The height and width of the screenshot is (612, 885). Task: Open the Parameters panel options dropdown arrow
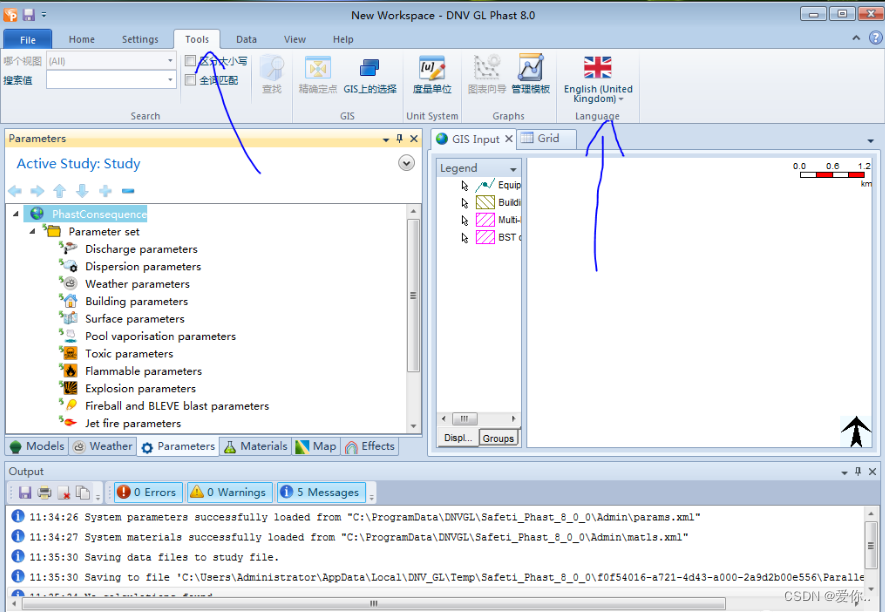[x=385, y=139]
